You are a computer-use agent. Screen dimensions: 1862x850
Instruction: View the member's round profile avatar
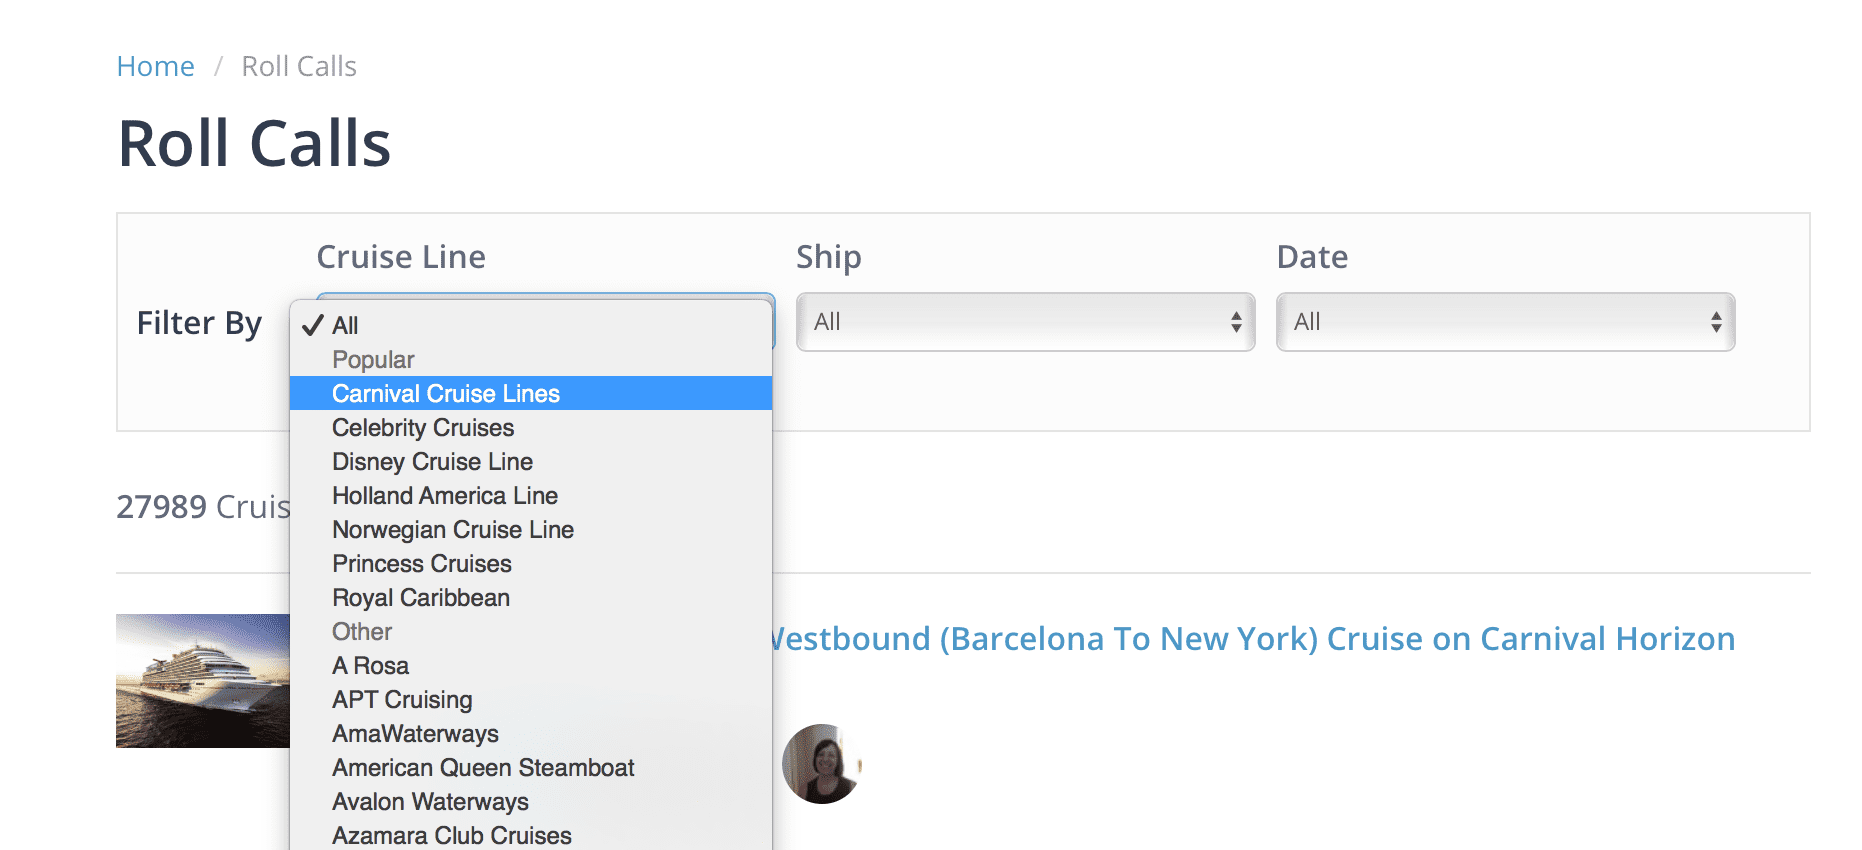[x=821, y=764]
